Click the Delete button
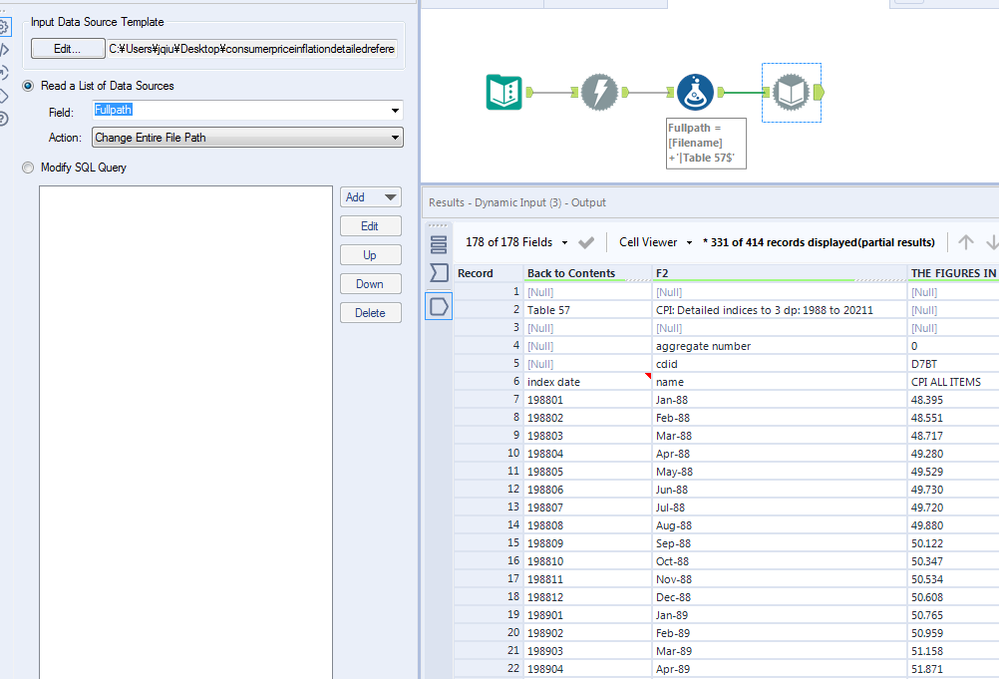This screenshot has height=679, width=999. point(370,313)
